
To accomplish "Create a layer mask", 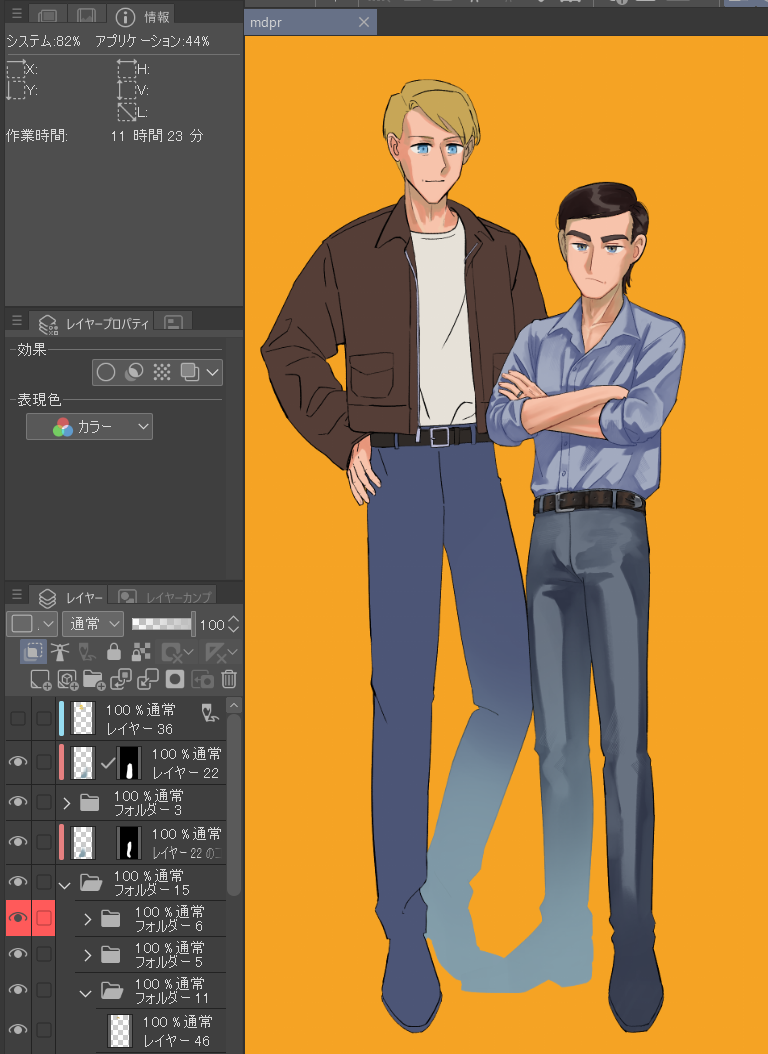I will click(175, 680).
